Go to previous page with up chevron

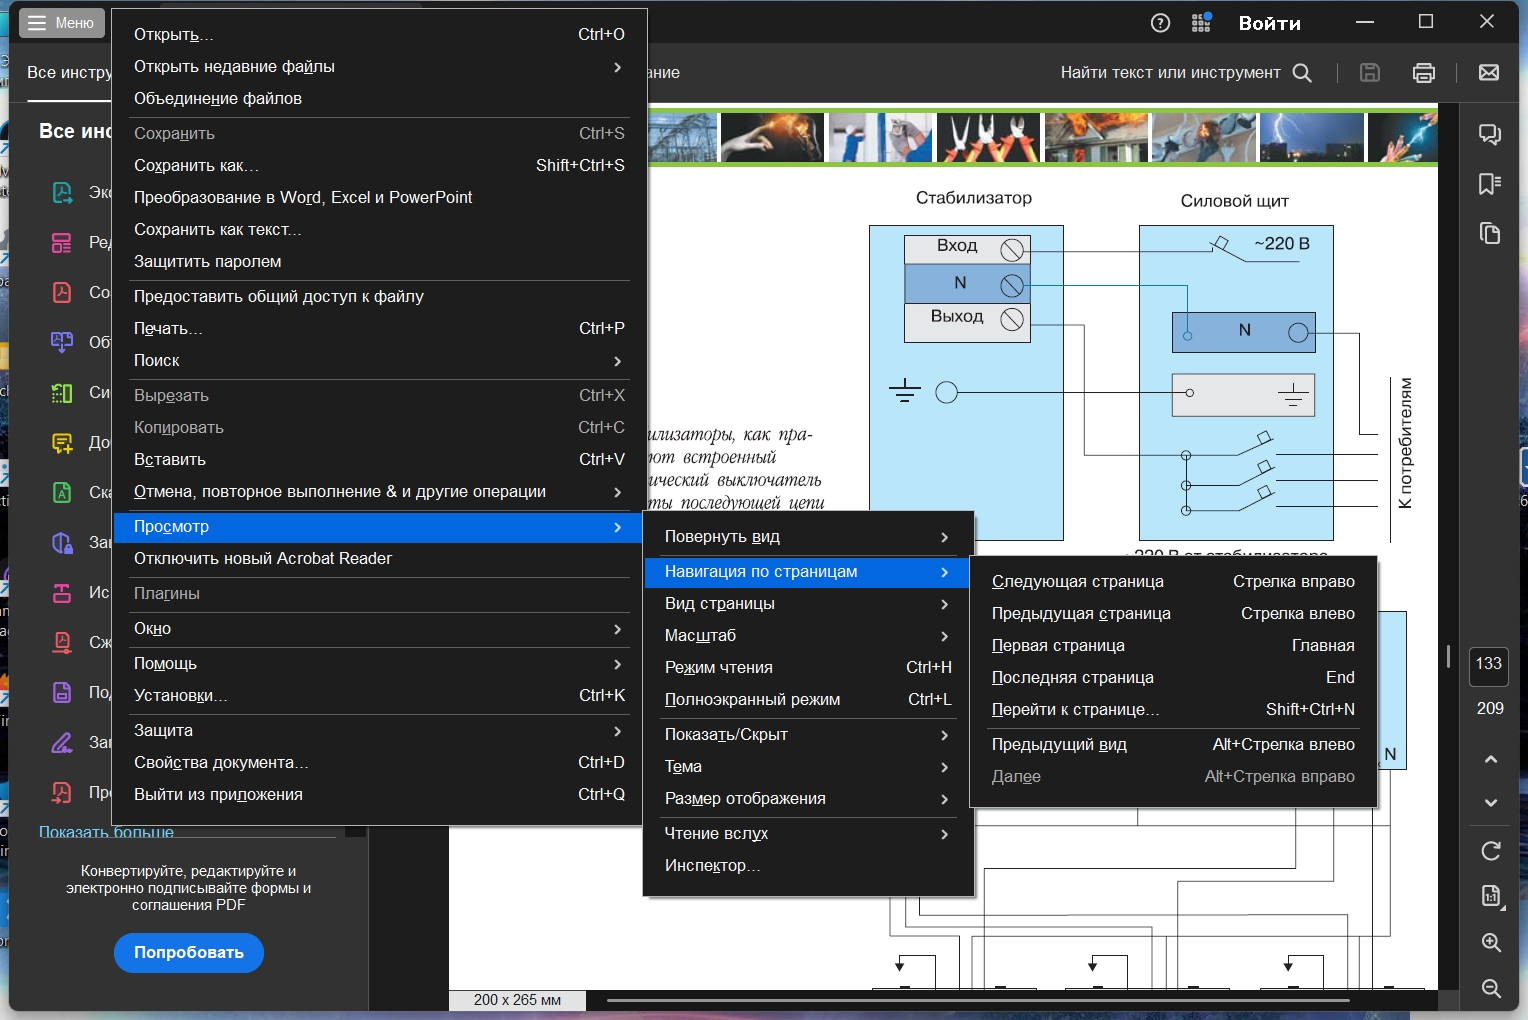1491,759
